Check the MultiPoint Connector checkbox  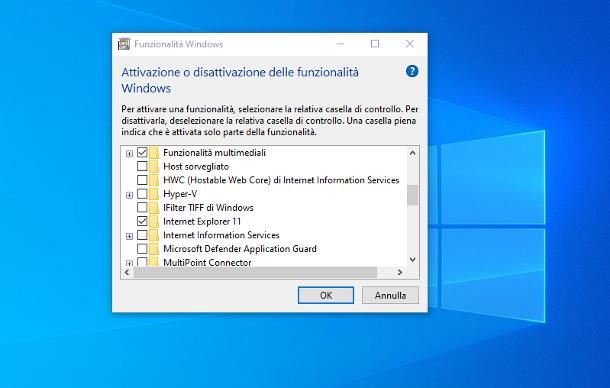click(142, 262)
